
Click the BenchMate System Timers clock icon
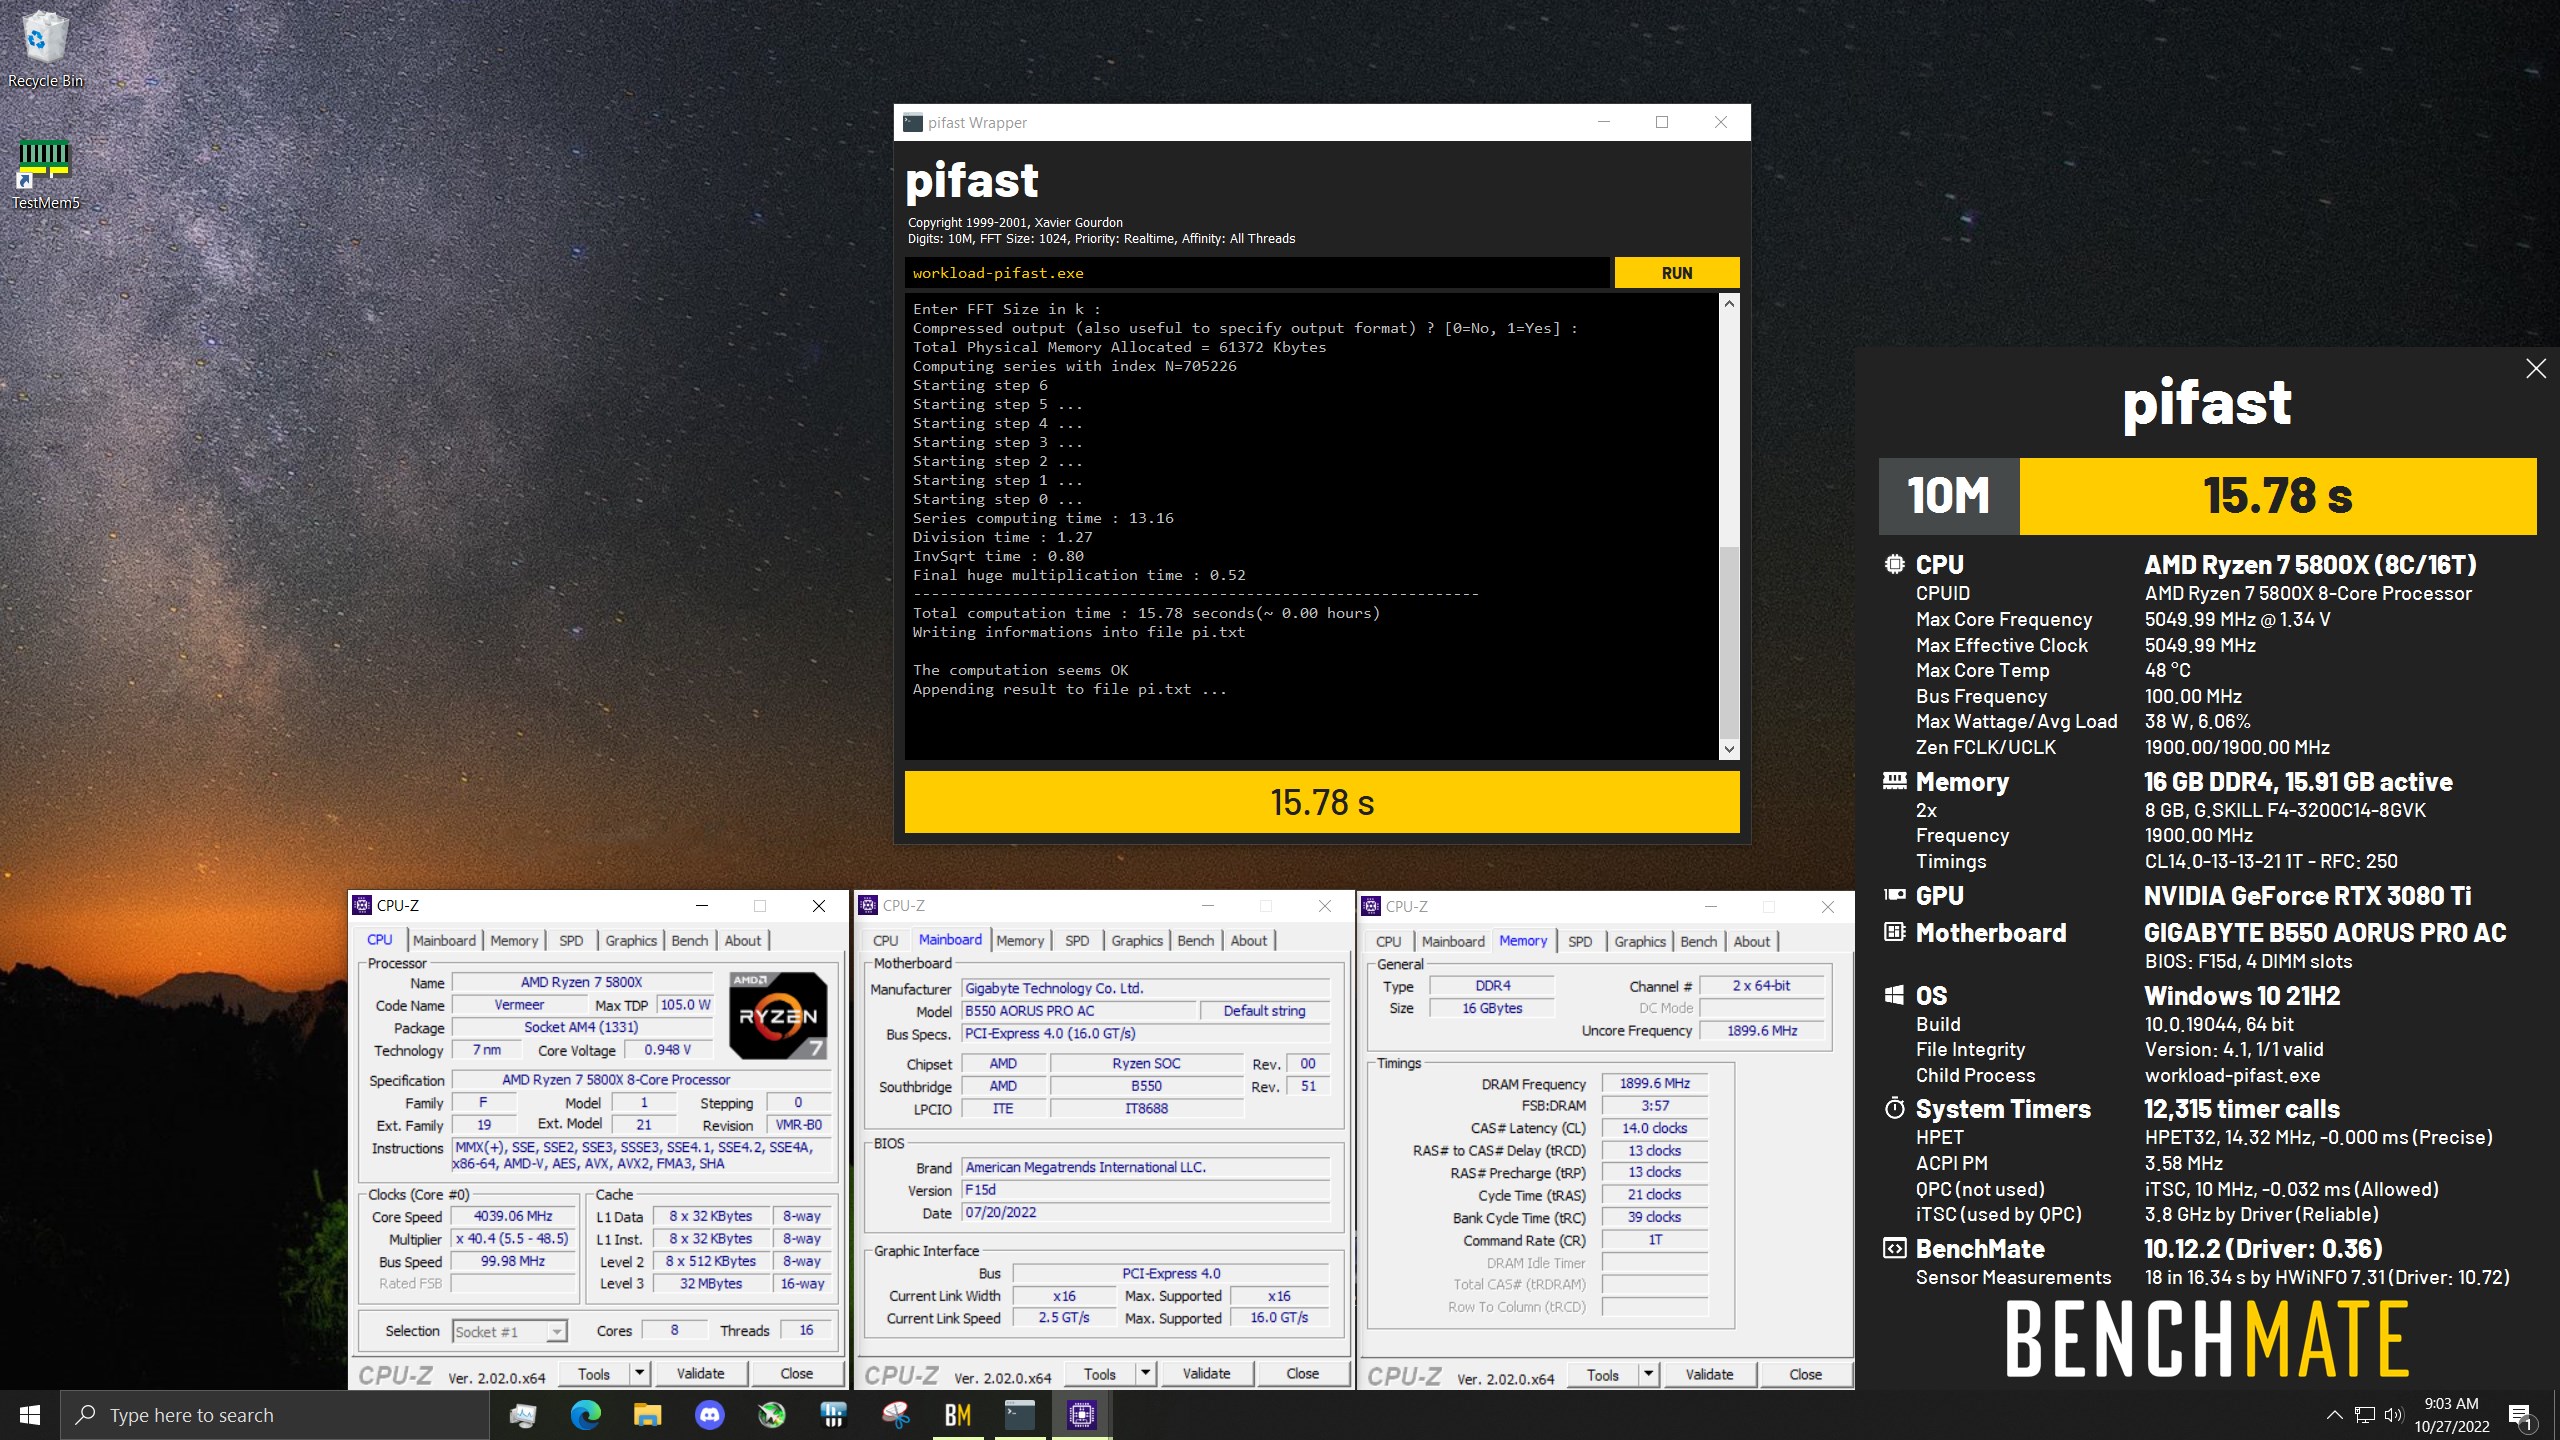pyautogui.click(x=1894, y=1108)
